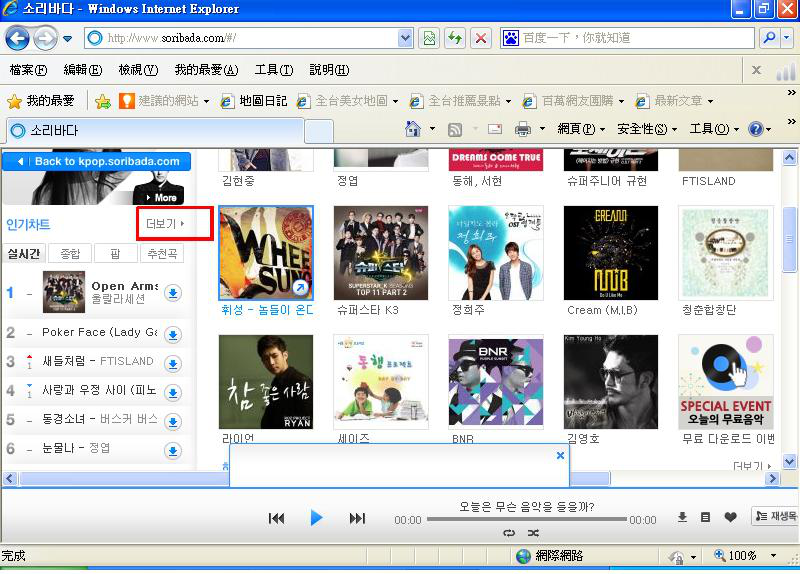Click Back to kpop.soribada.com button
Screen dimensions: 800x574
[97, 161]
